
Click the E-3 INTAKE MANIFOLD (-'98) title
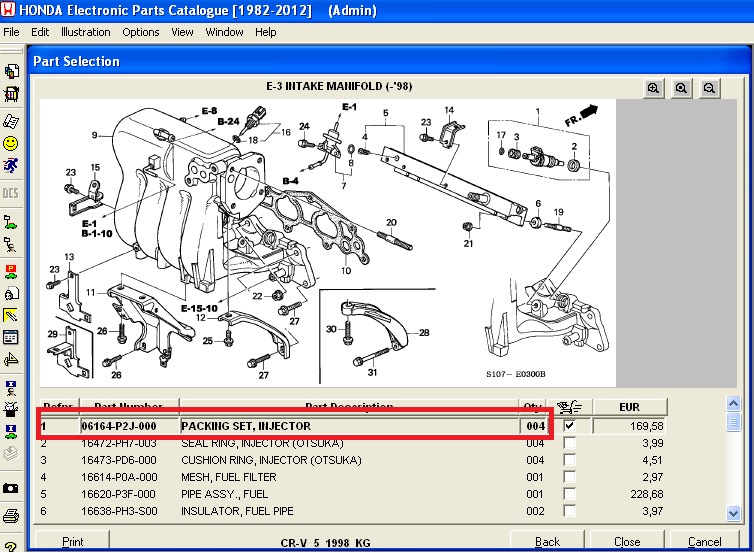339,86
